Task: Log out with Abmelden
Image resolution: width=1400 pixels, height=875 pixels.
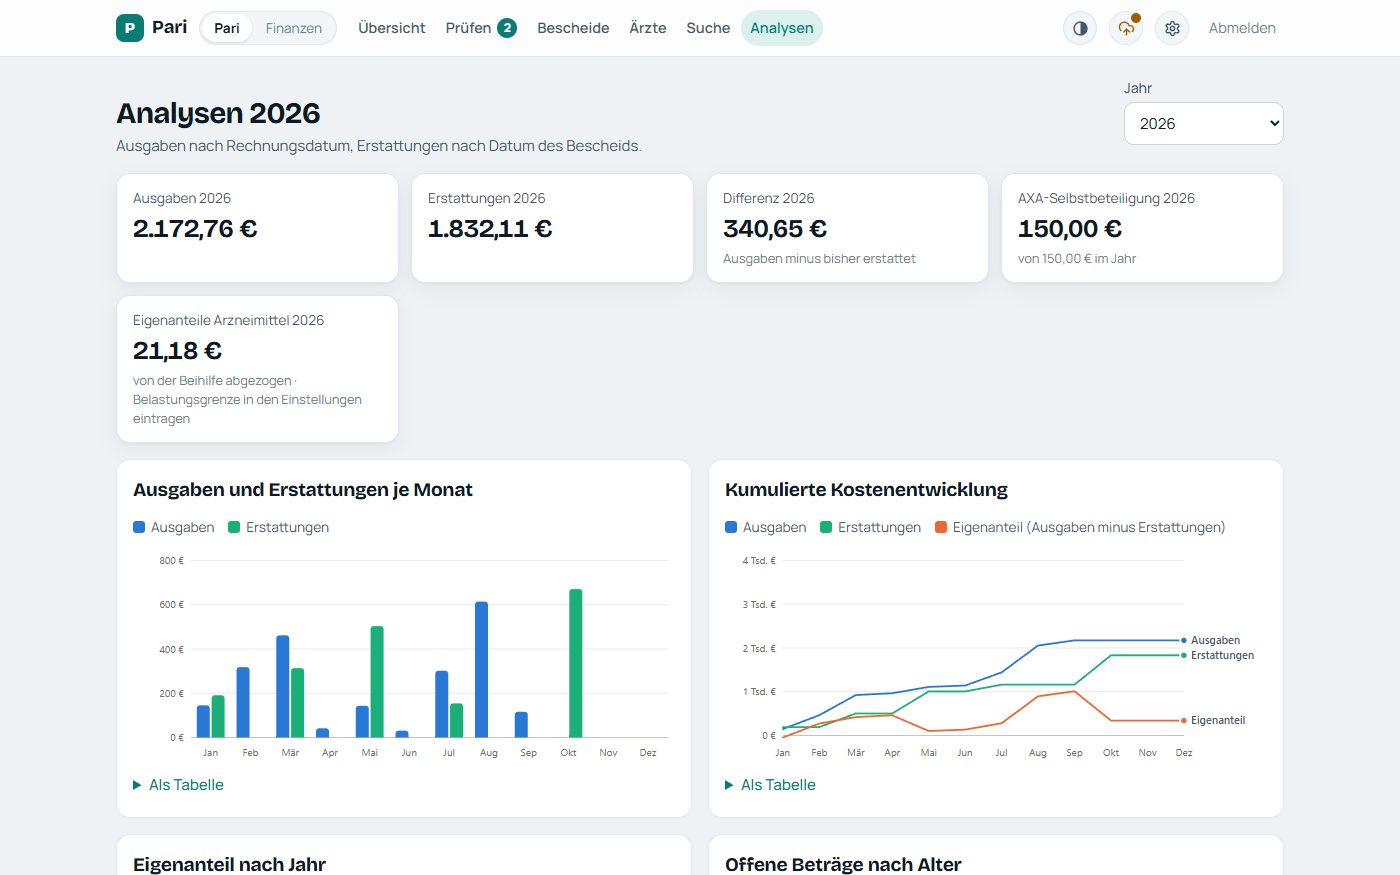Action: click(x=1242, y=28)
